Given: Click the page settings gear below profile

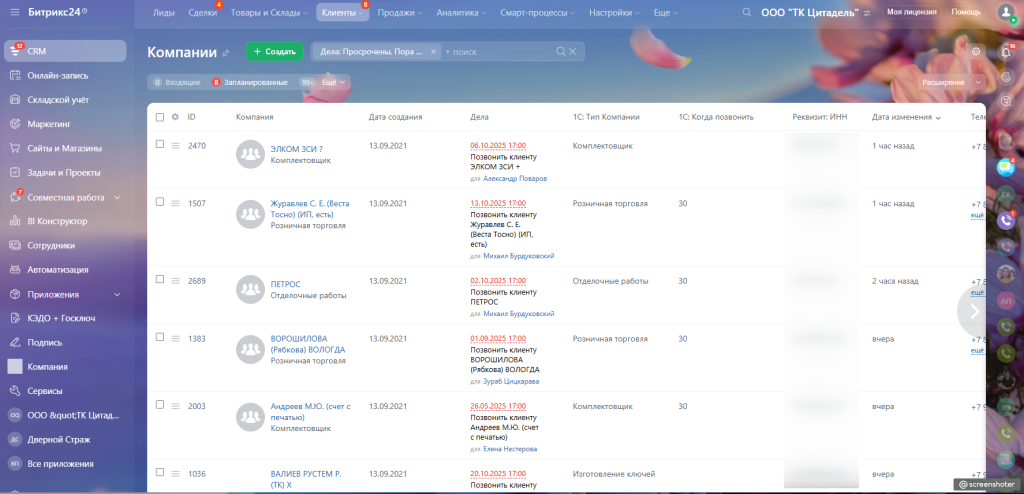Looking at the screenshot, I should 975,51.
